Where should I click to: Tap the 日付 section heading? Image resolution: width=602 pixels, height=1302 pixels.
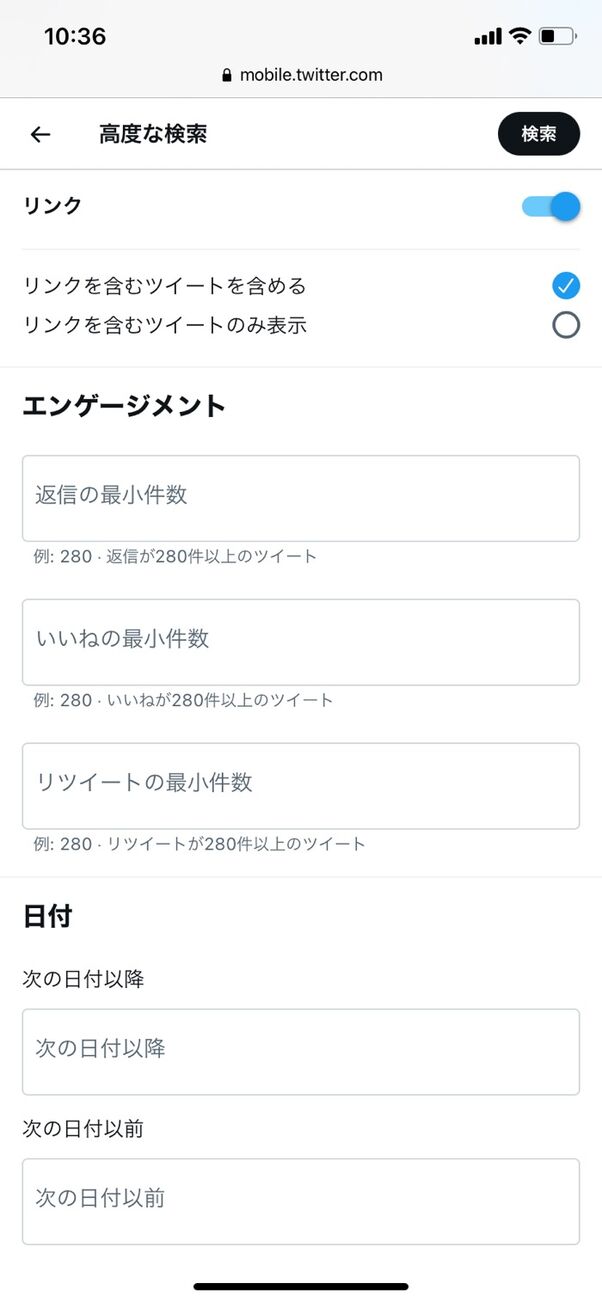47,916
